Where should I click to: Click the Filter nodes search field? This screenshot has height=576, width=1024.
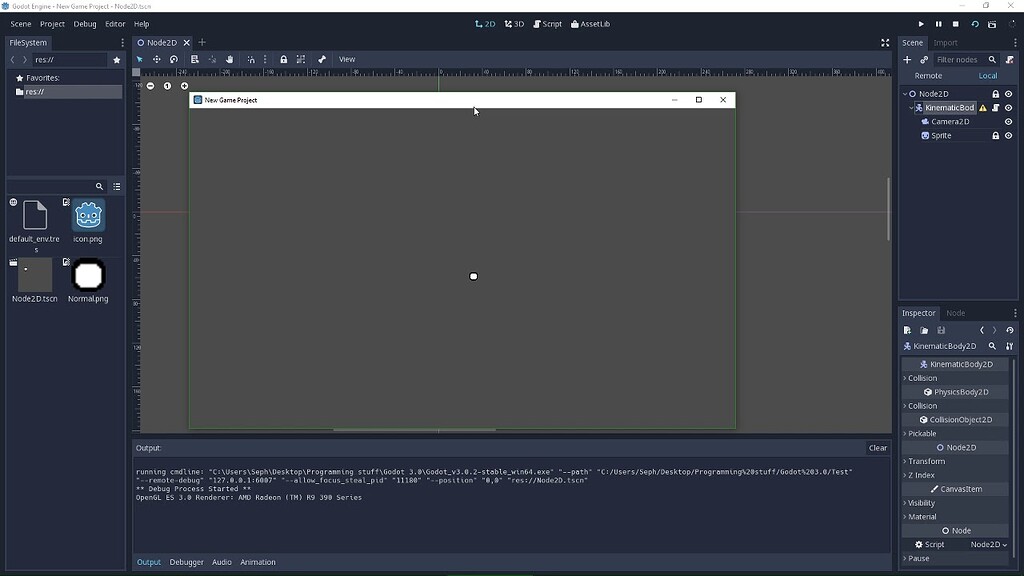click(959, 60)
